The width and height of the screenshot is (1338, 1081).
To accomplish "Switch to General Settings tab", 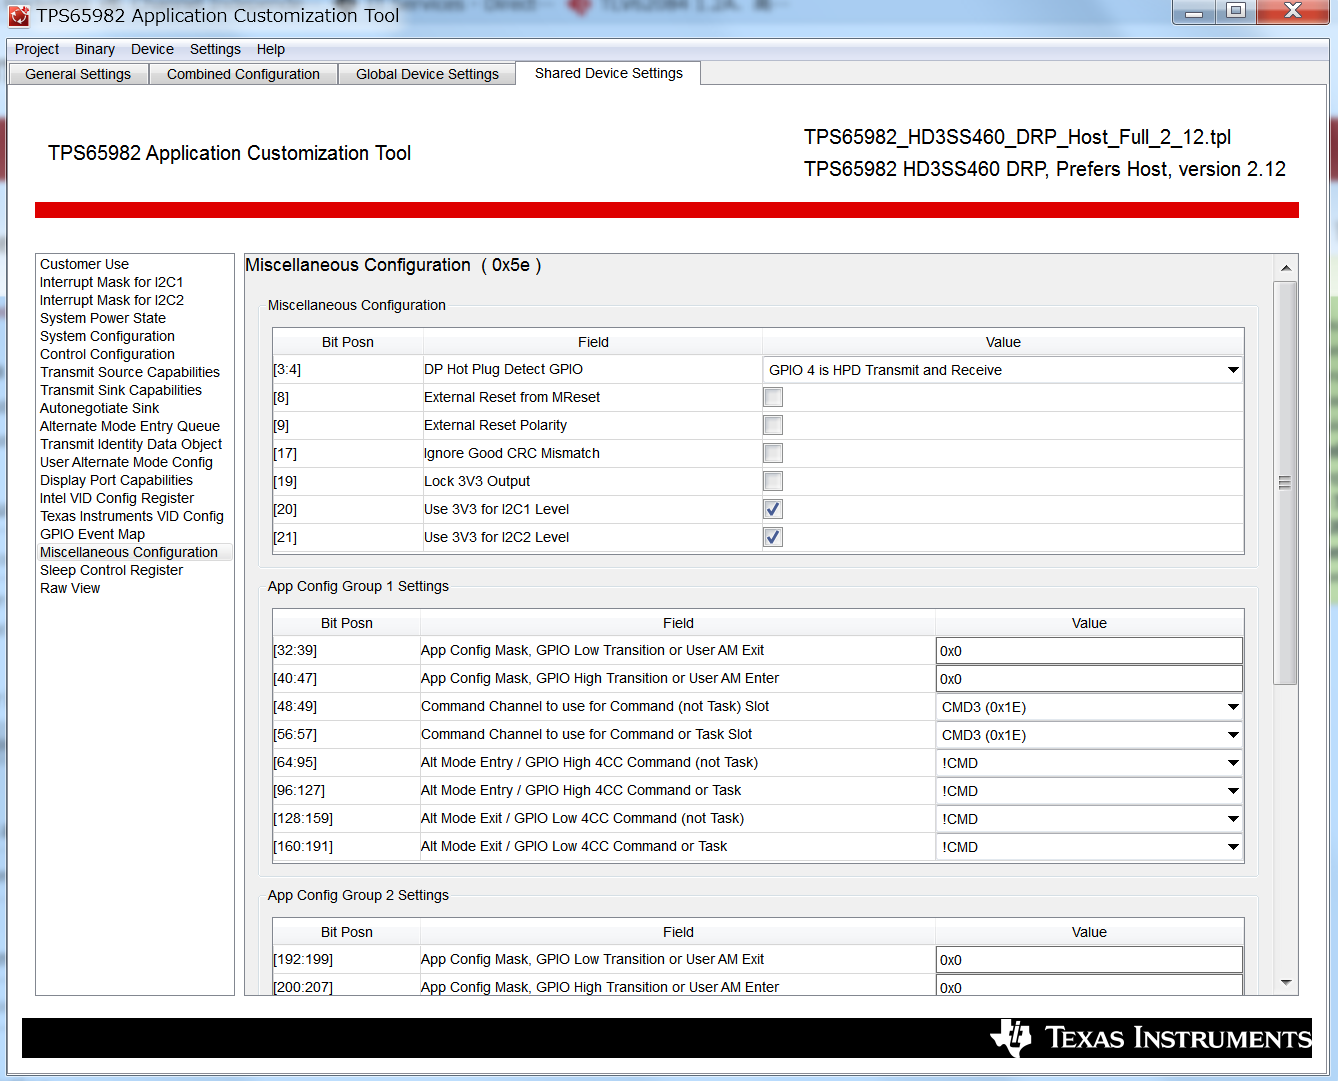I will [x=78, y=74].
